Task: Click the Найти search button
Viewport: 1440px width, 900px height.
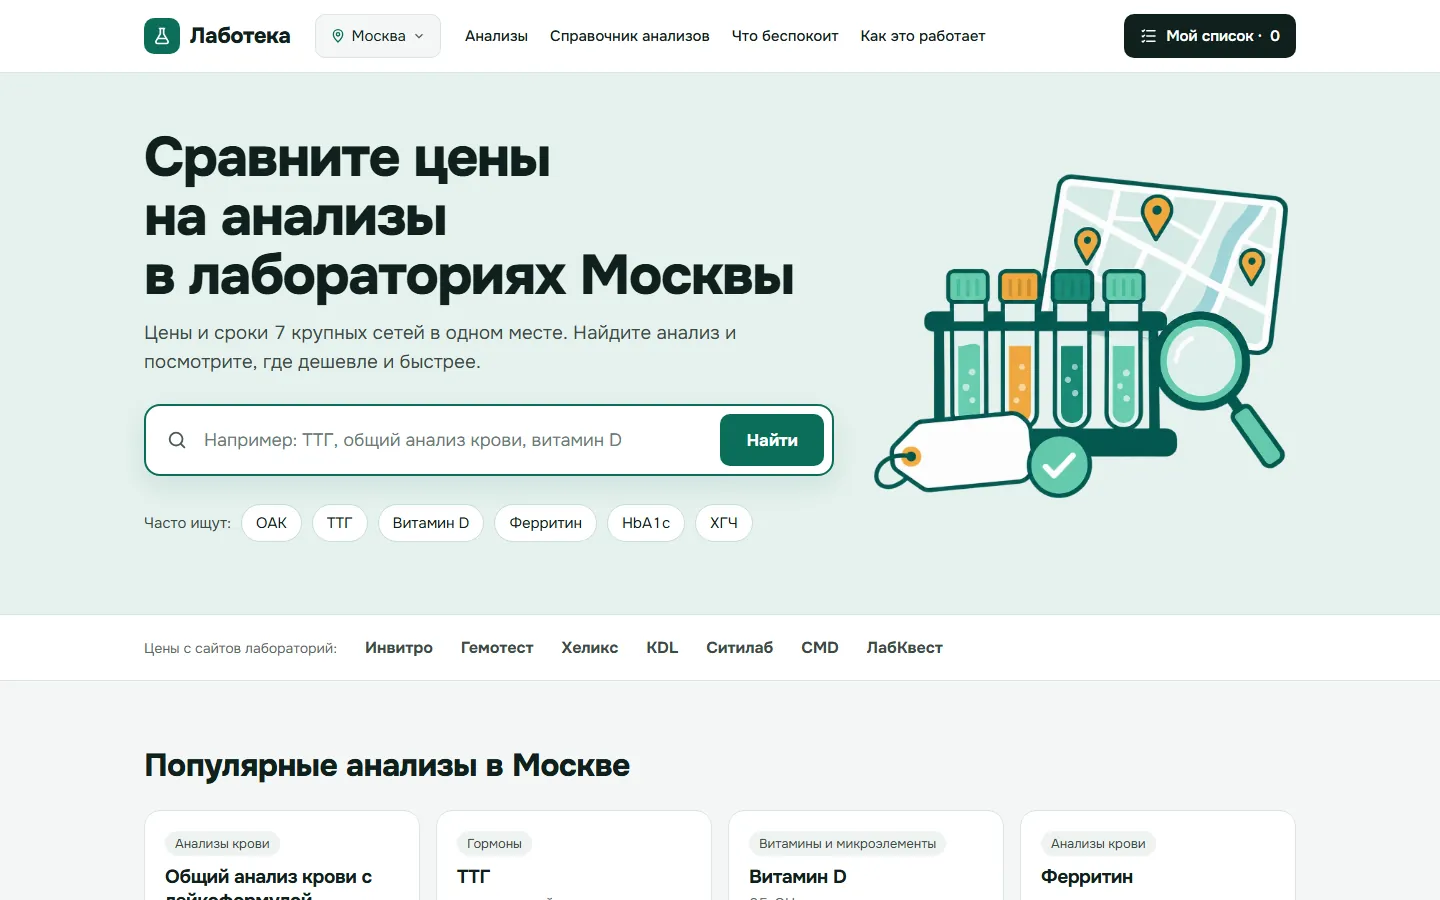Action: click(772, 440)
